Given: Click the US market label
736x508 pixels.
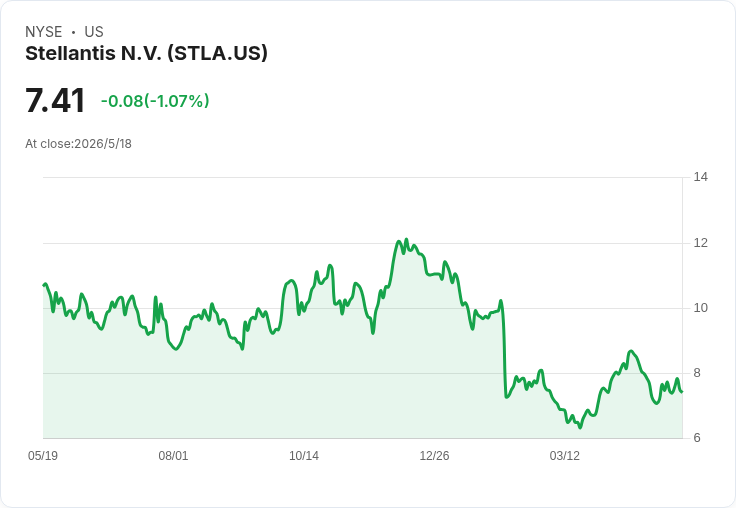Looking at the screenshot, I should pyautogui.click(x=94, y=32).
